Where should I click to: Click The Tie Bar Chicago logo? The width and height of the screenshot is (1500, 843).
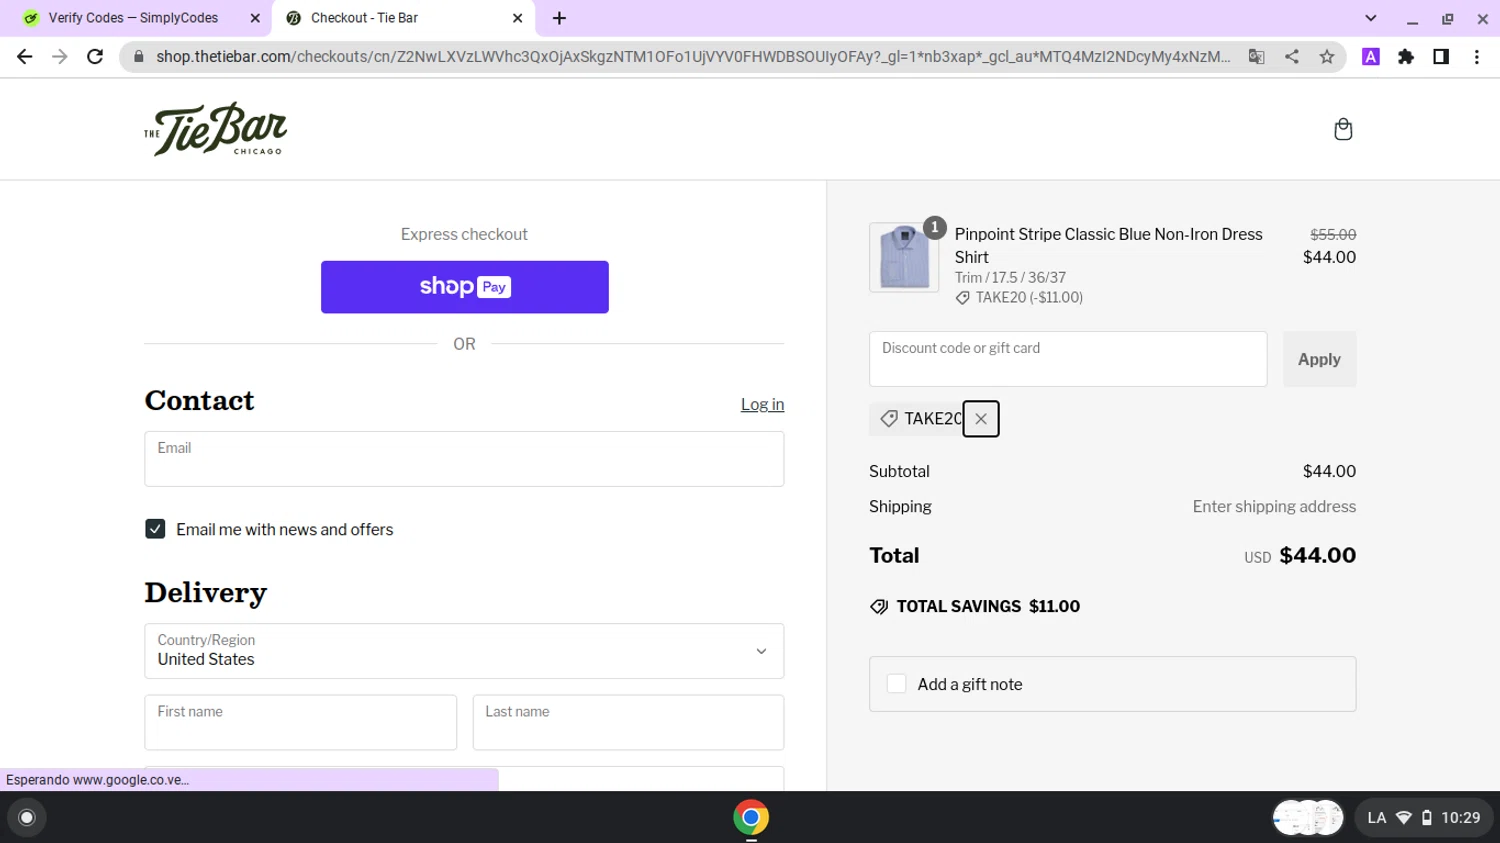click(x=215, y=129)
